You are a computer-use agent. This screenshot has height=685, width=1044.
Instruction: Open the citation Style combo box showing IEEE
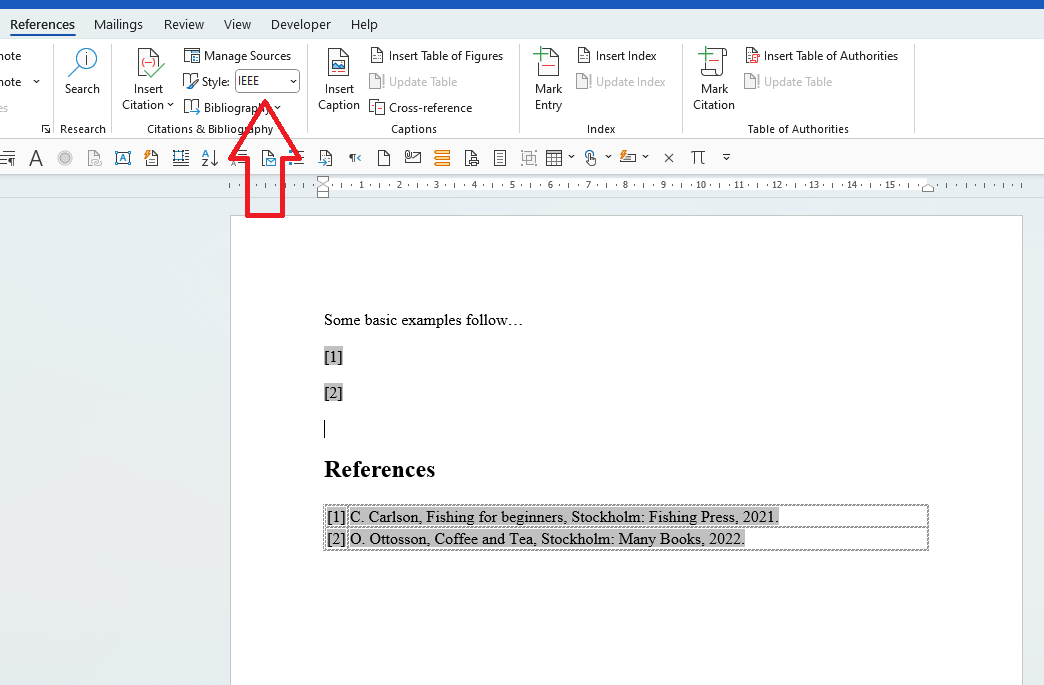(267, 81)
